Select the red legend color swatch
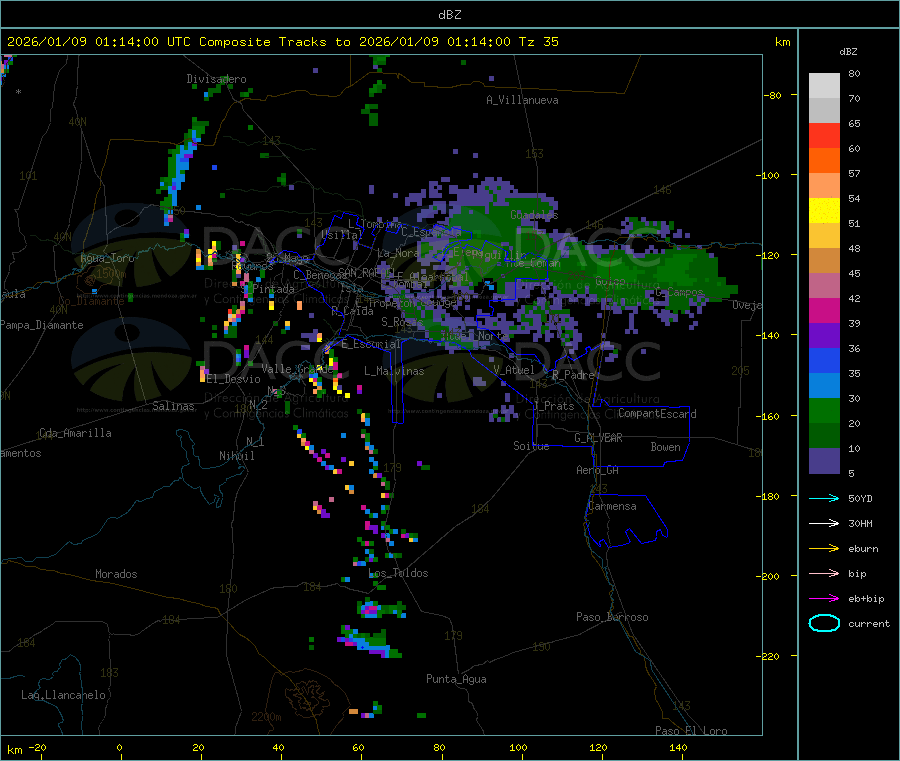This screenshot has height=761, width=900. pyautogui.click(x=824, y=135)
